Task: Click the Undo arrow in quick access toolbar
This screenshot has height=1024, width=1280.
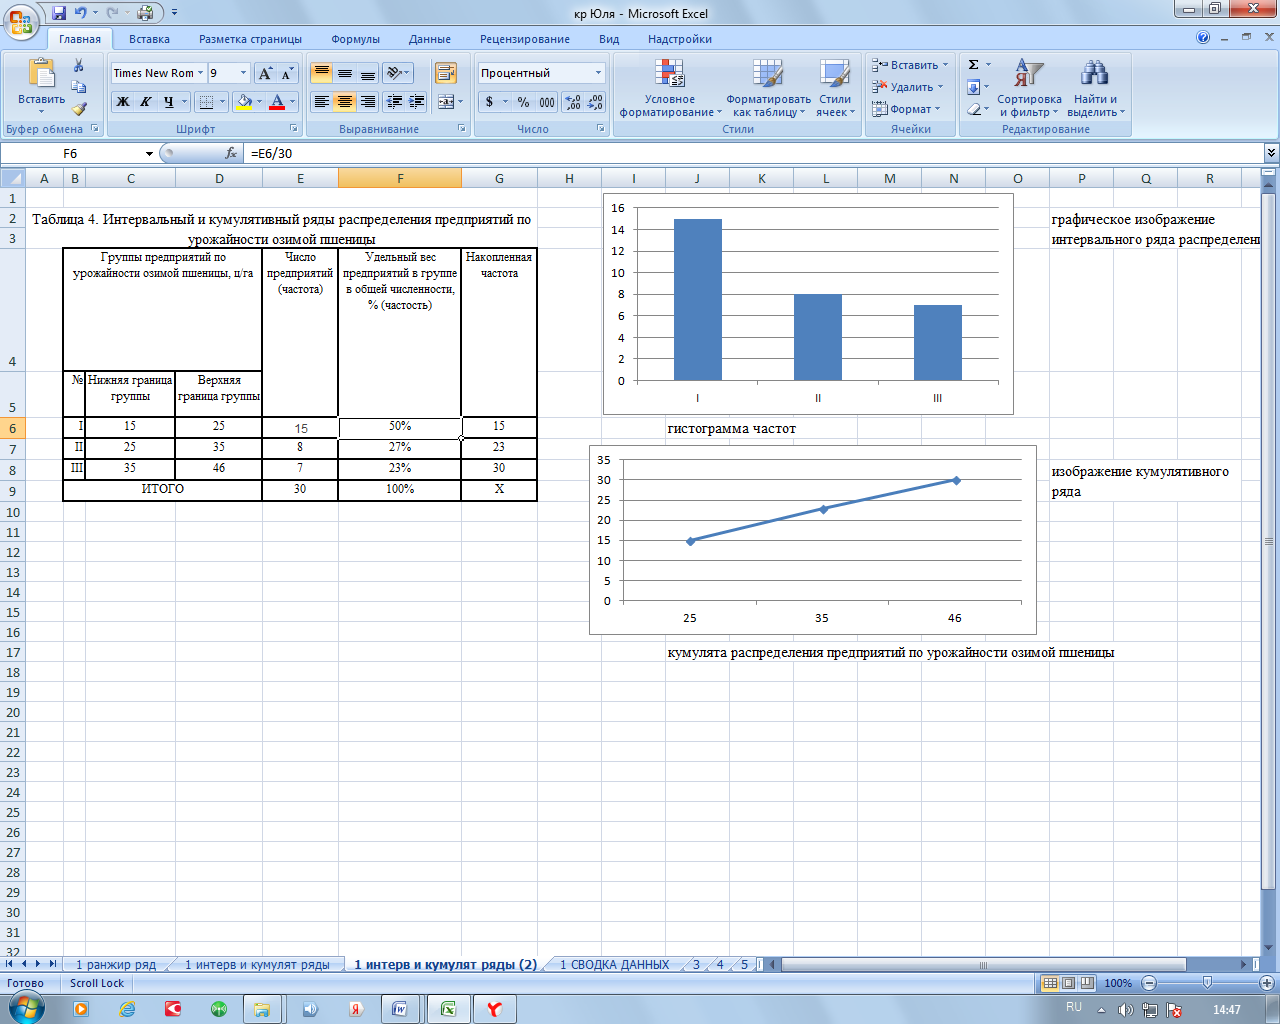Action: click(81, 13)
